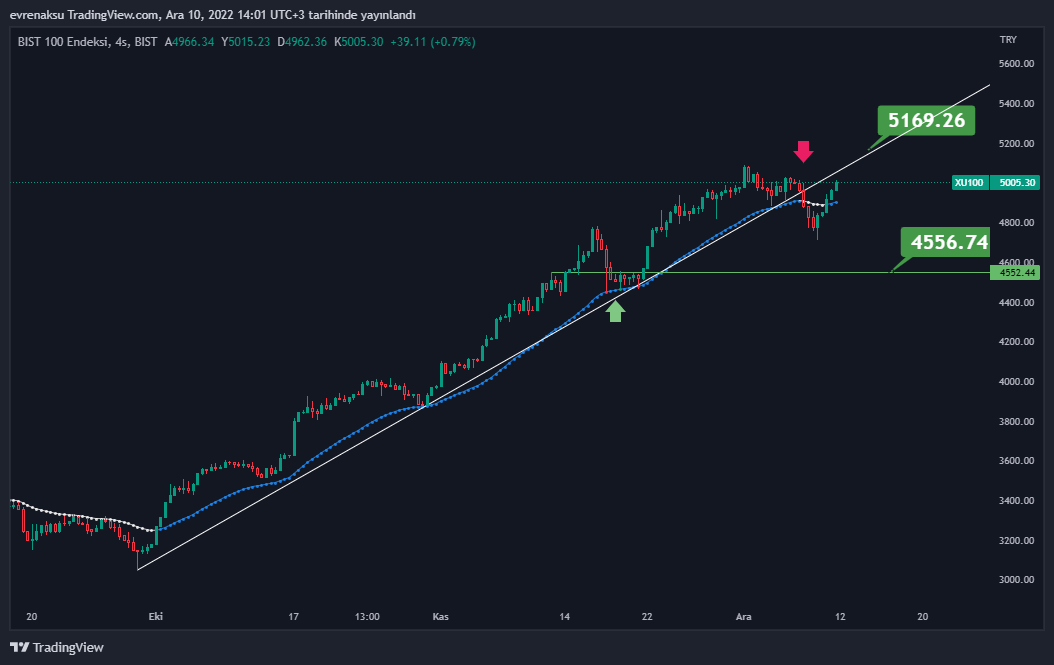
Task: Click the 3600.00 price axis label
Action: (1016, 461)
